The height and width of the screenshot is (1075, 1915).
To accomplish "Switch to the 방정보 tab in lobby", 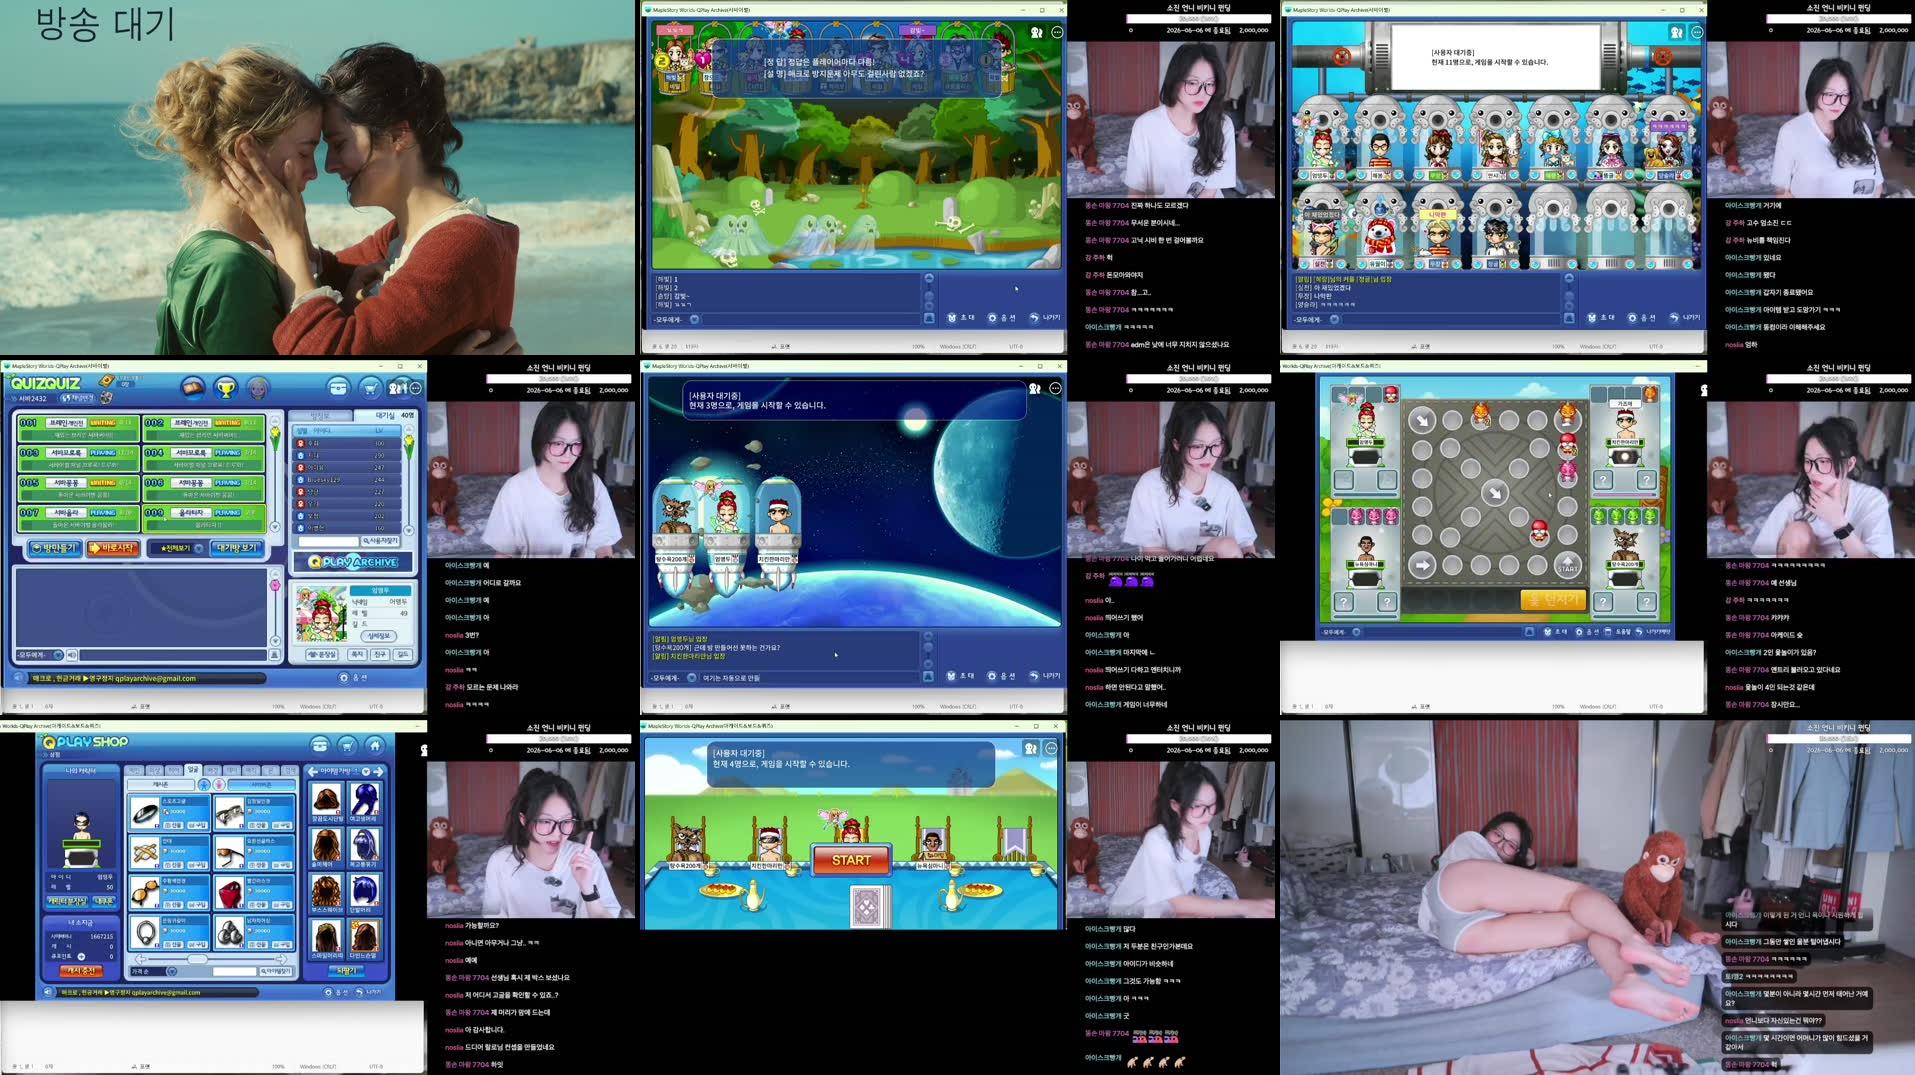I will [x=320, y=415].
